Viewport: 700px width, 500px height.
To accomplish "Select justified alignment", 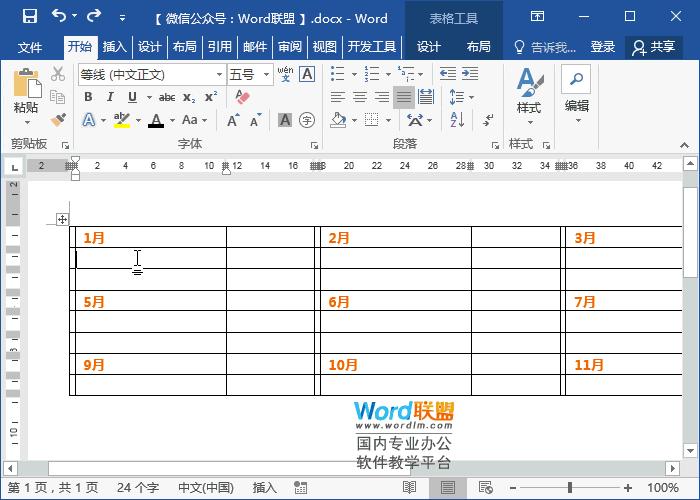I will (404, 97).
